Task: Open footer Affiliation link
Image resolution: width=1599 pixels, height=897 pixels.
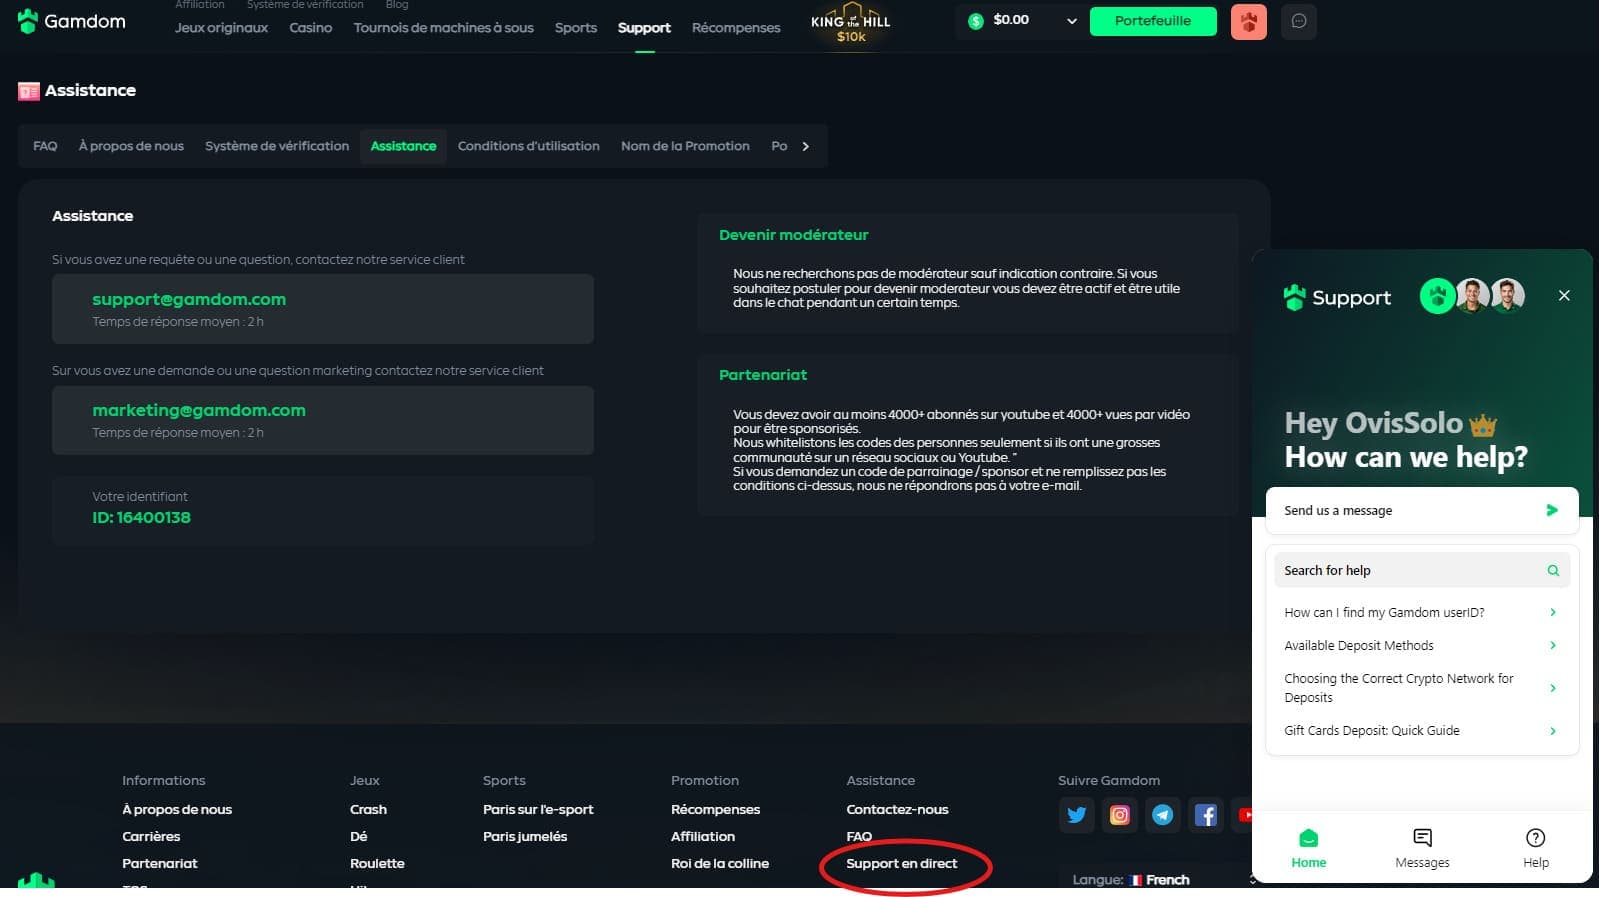Action: 703,836
